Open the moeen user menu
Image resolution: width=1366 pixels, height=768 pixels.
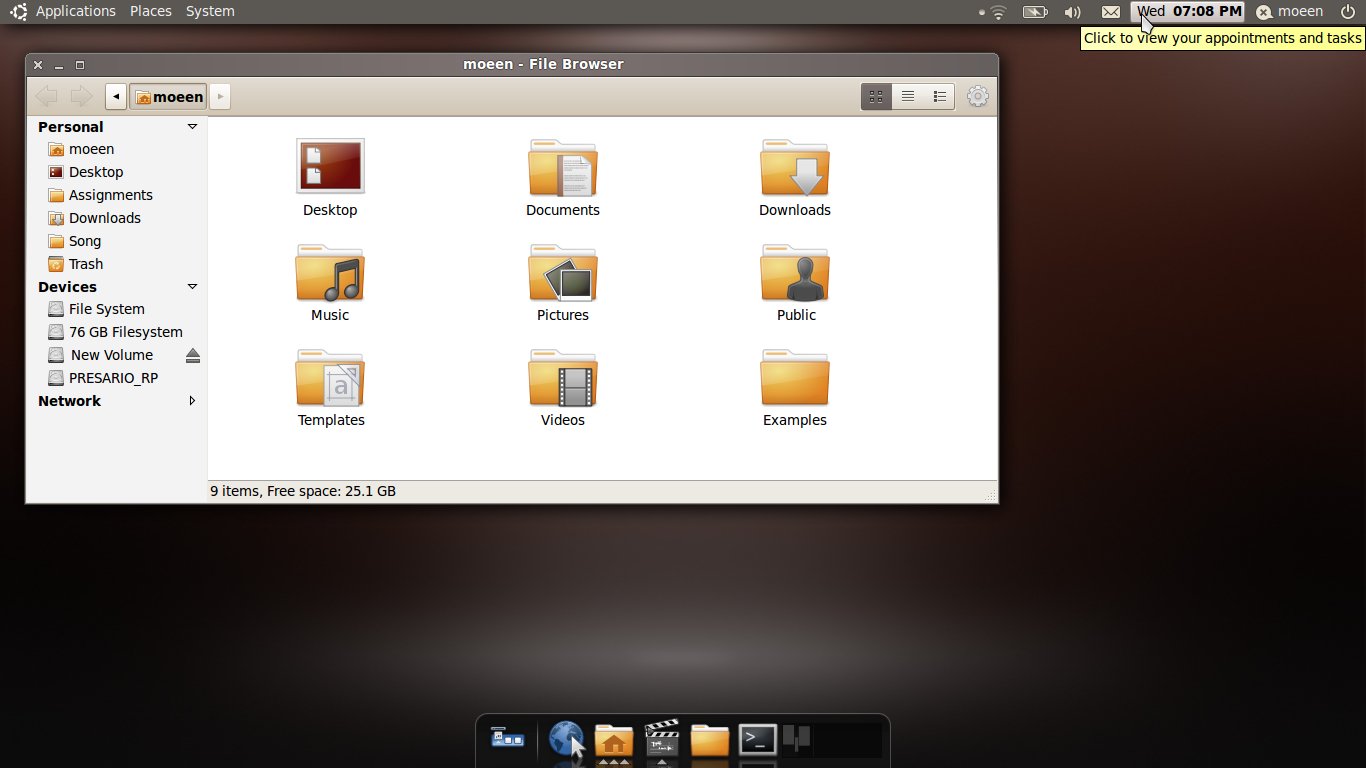coord(1290,12)
